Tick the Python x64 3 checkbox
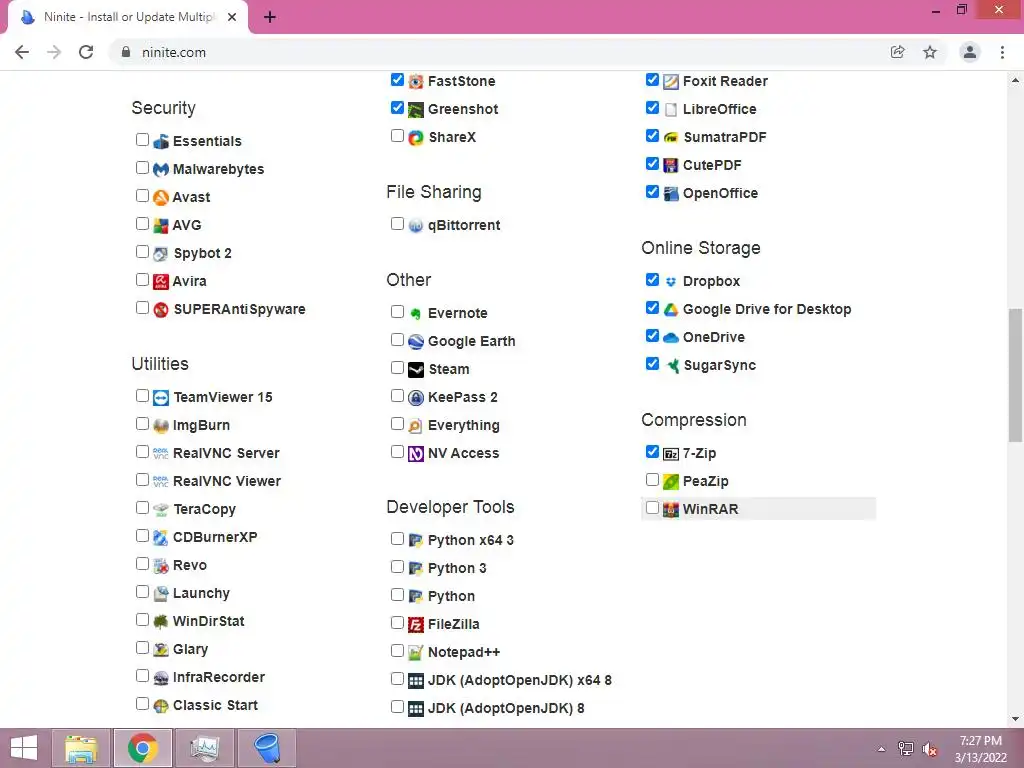The height and width of the screenshot is (768, 1024). (397, 539)
